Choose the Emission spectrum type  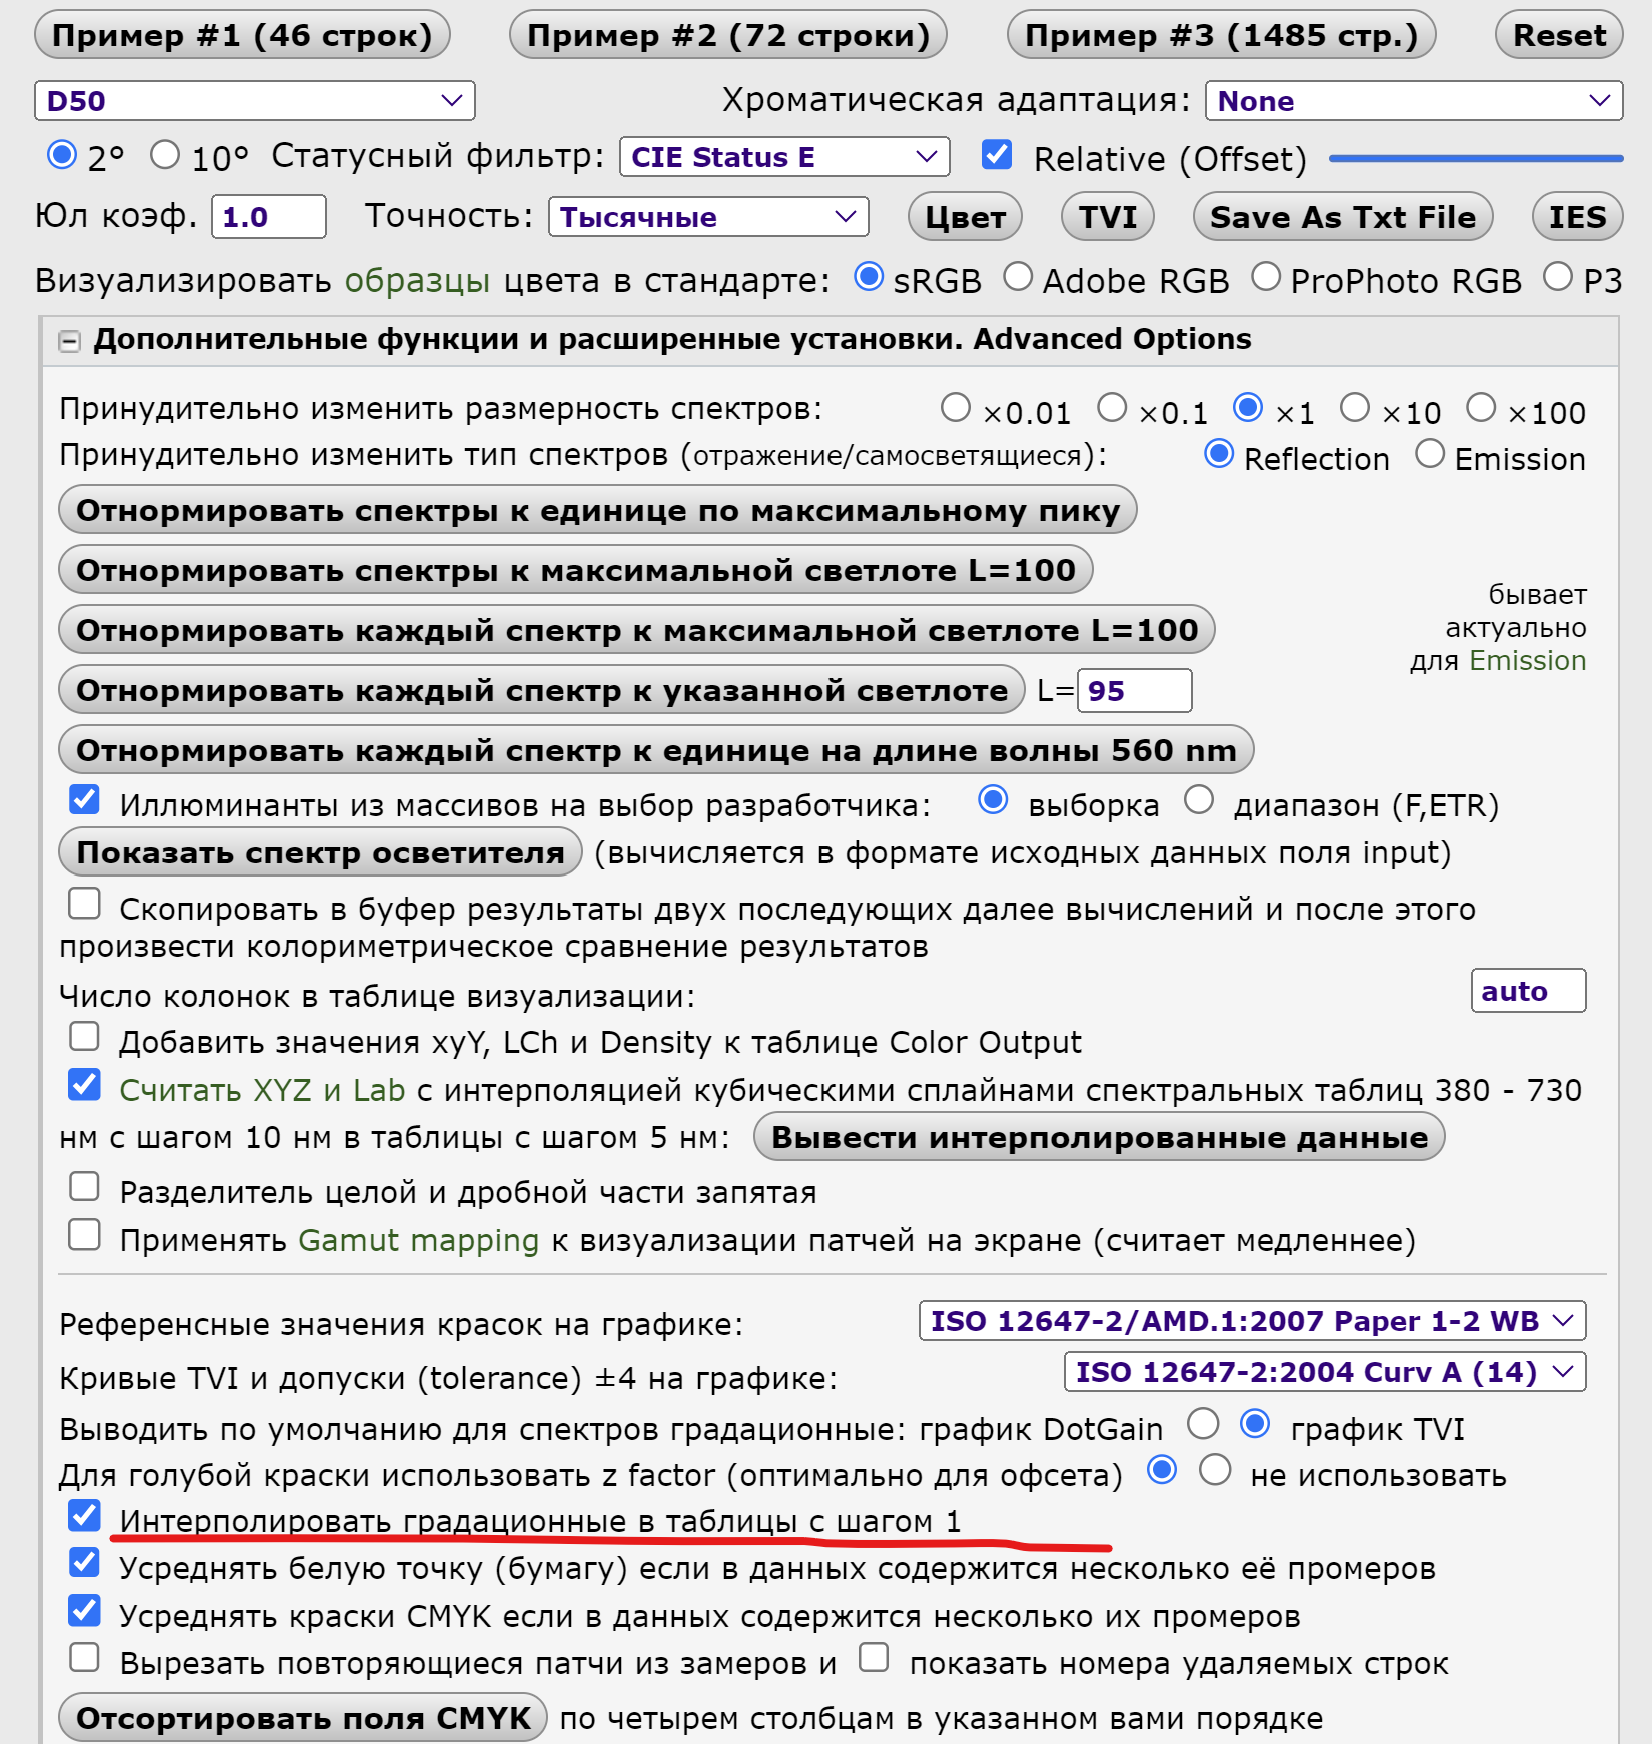(x=1430, y=454)
